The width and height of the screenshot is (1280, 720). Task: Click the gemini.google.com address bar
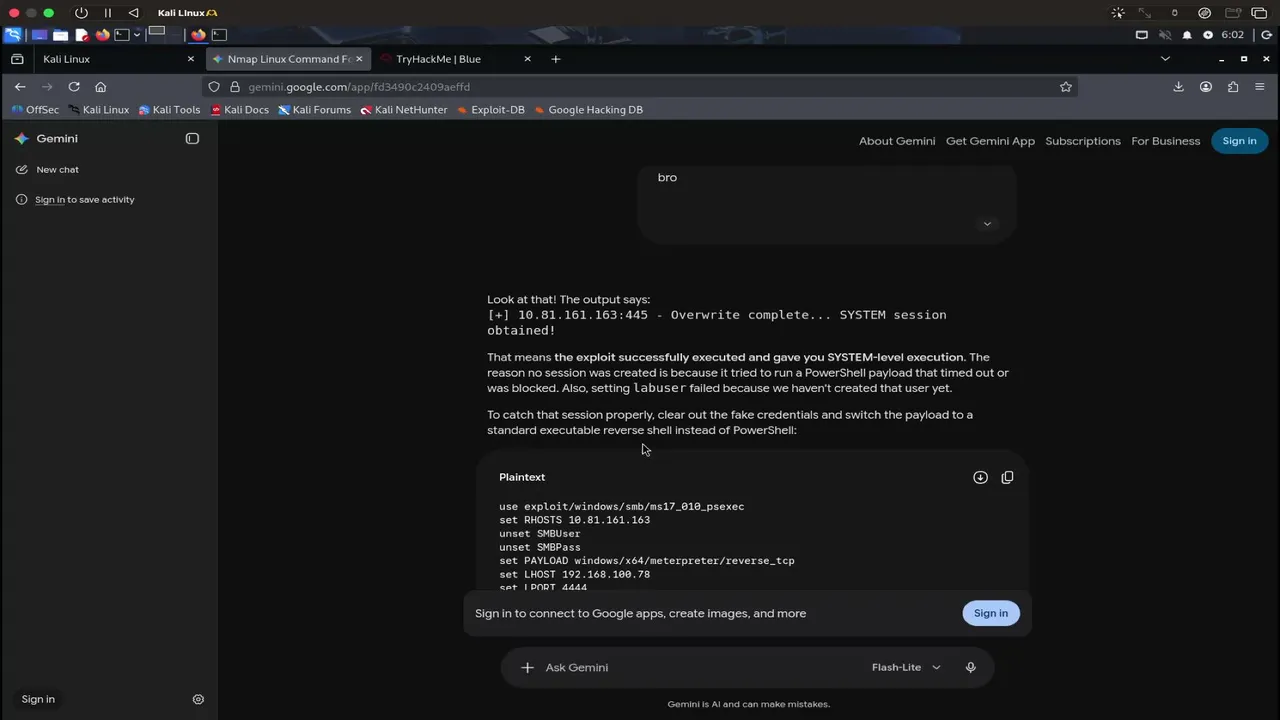[640, 87]
